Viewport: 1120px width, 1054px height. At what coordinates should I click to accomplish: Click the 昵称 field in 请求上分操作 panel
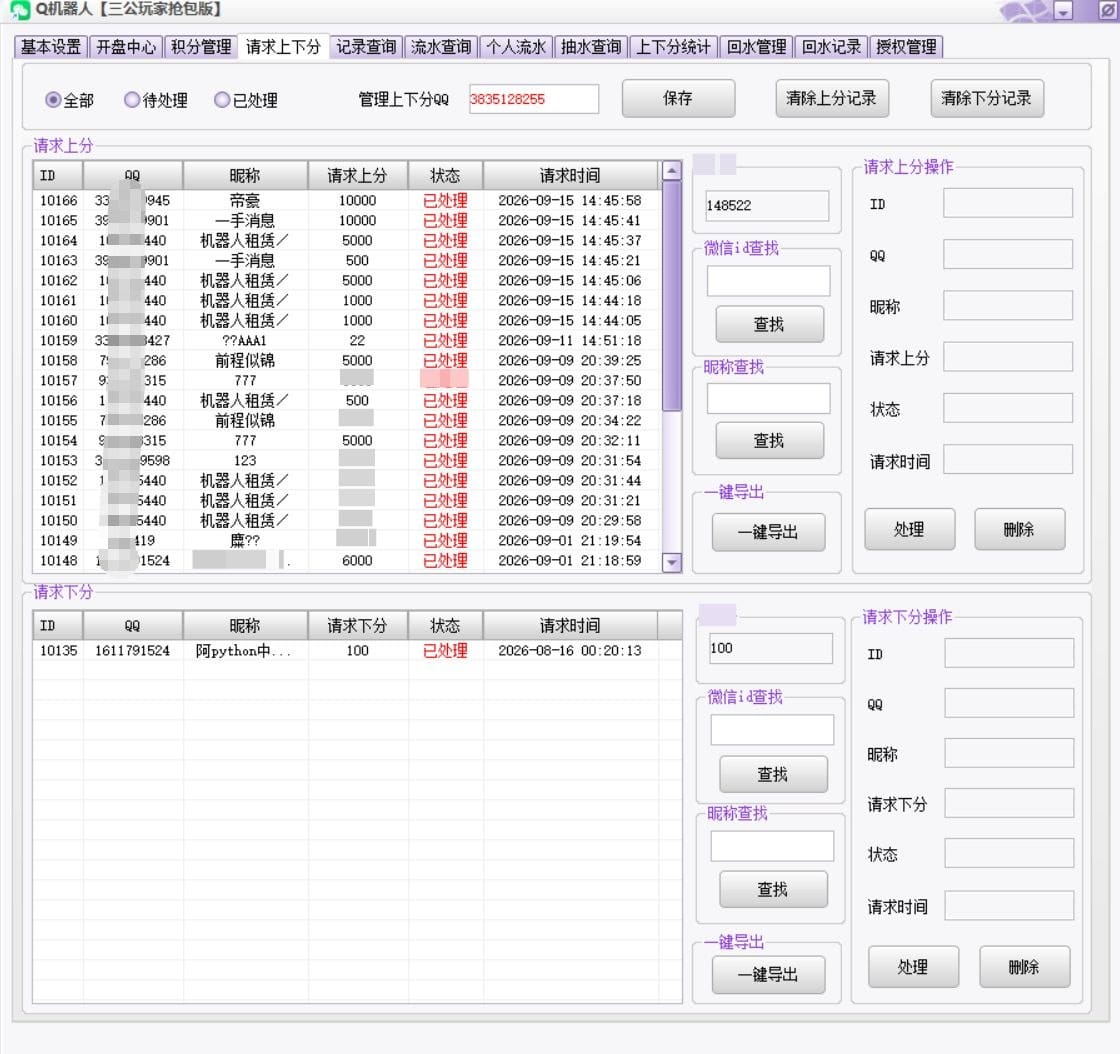pos(1007,306)
